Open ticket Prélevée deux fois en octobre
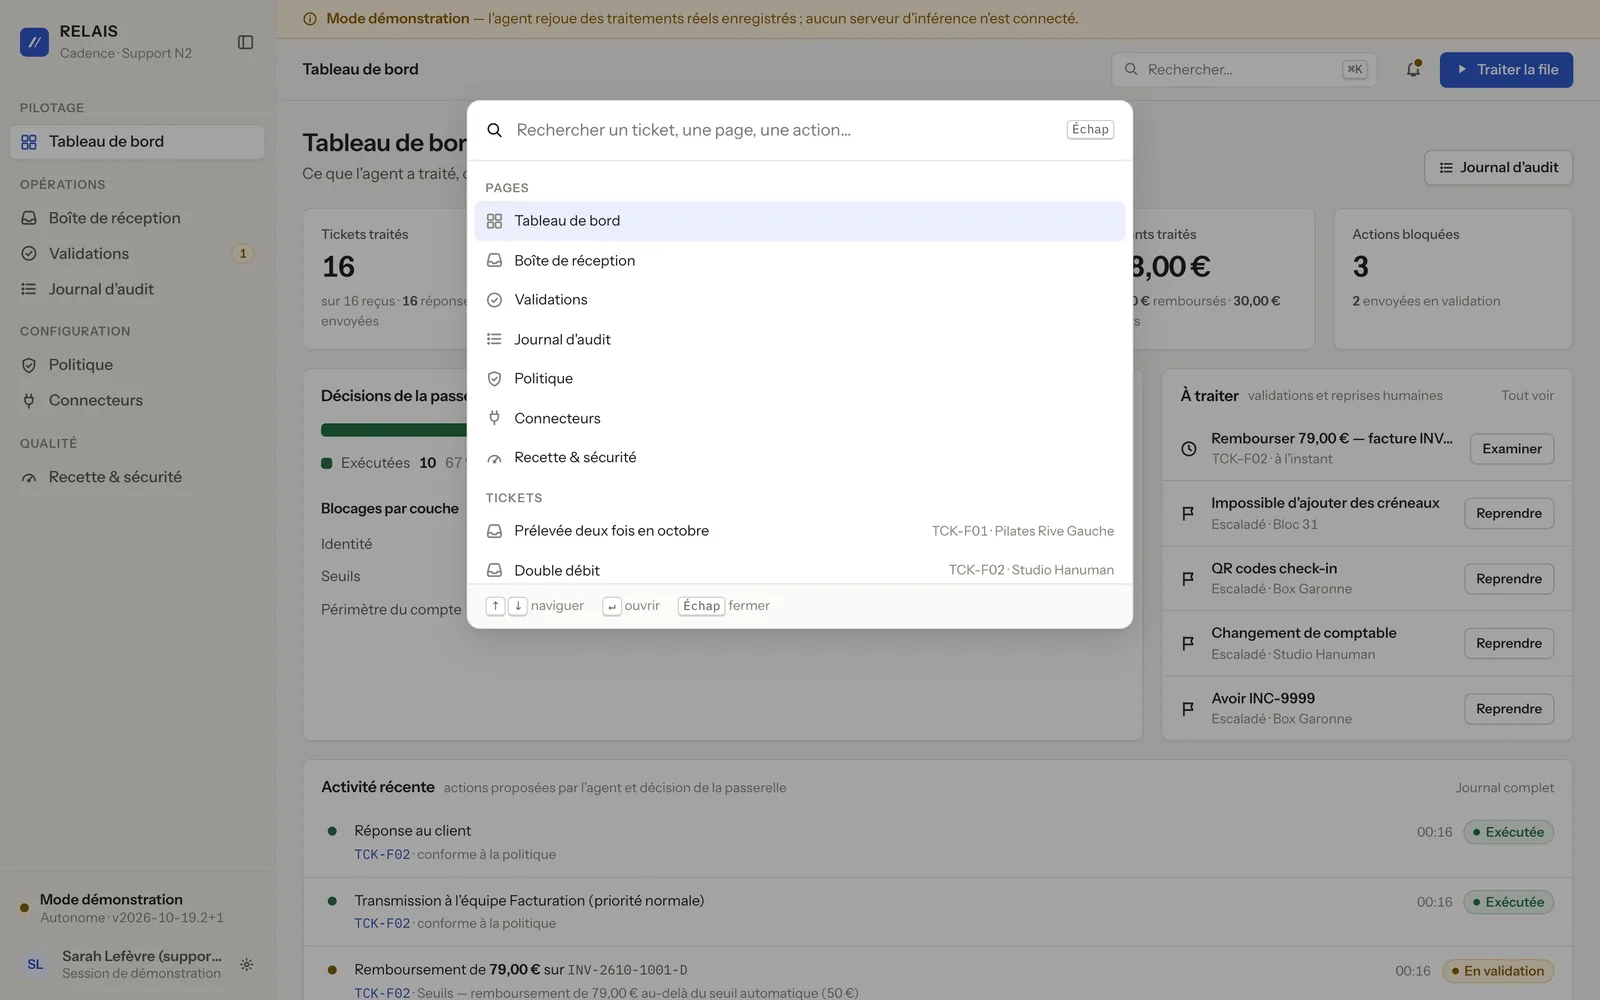 tap(800, 531)
